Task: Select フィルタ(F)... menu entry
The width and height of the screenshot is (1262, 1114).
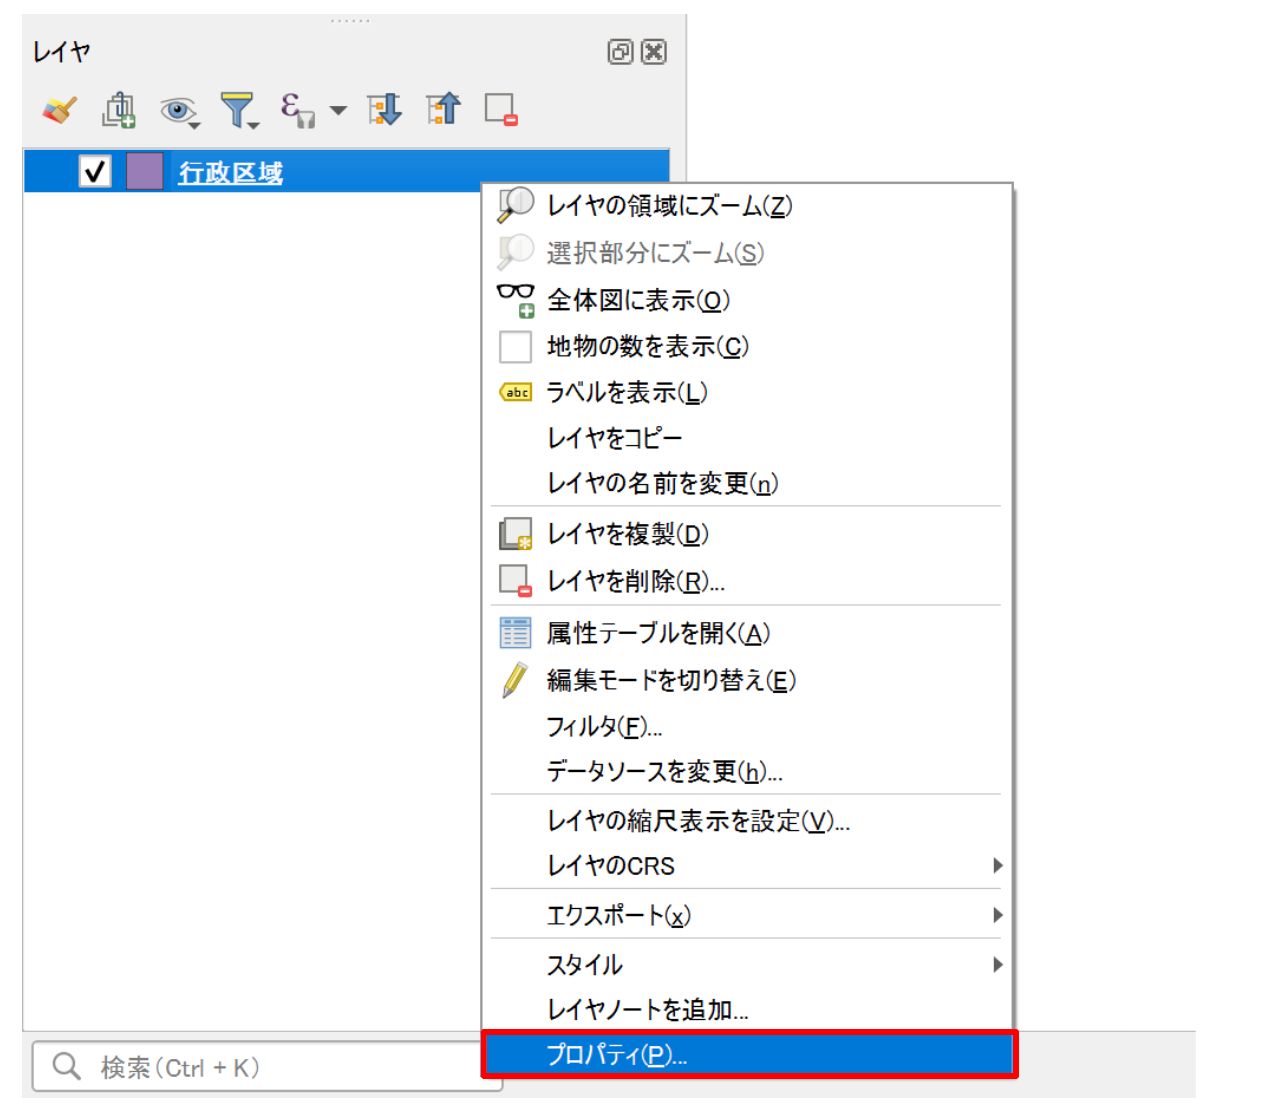Action: point(746,727)
